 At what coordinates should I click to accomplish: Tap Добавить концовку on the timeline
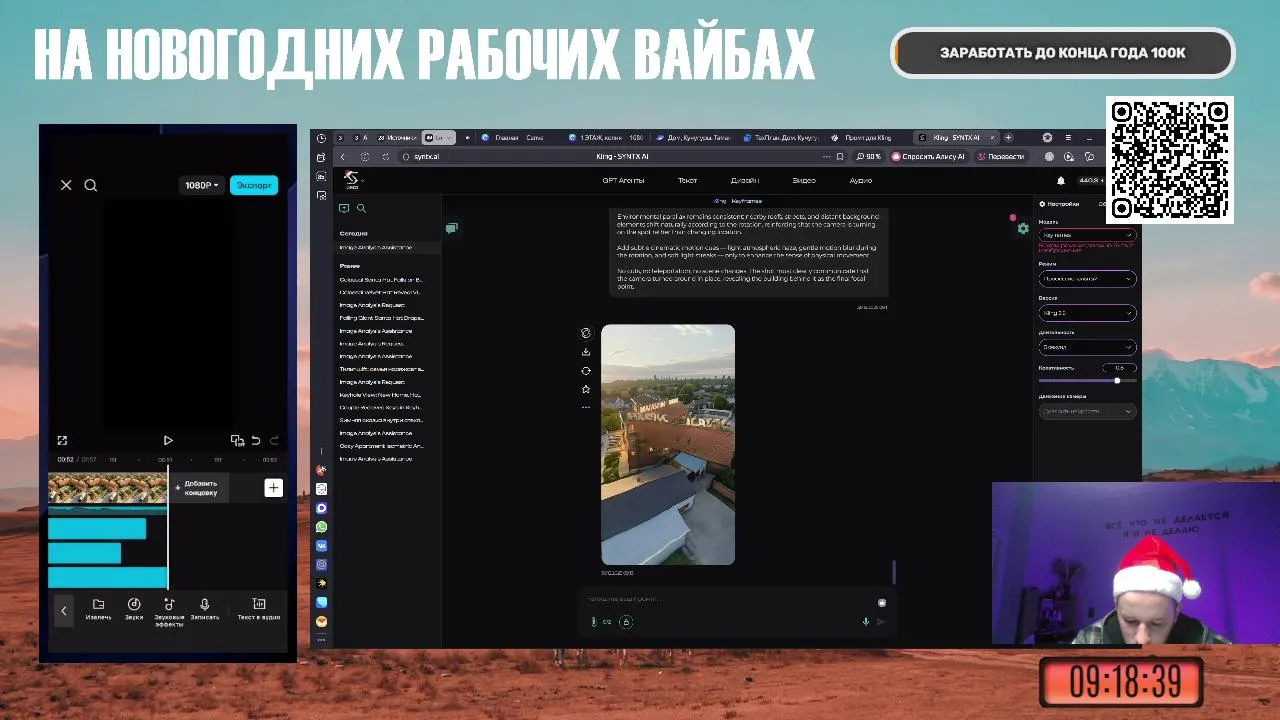[197, 488]
